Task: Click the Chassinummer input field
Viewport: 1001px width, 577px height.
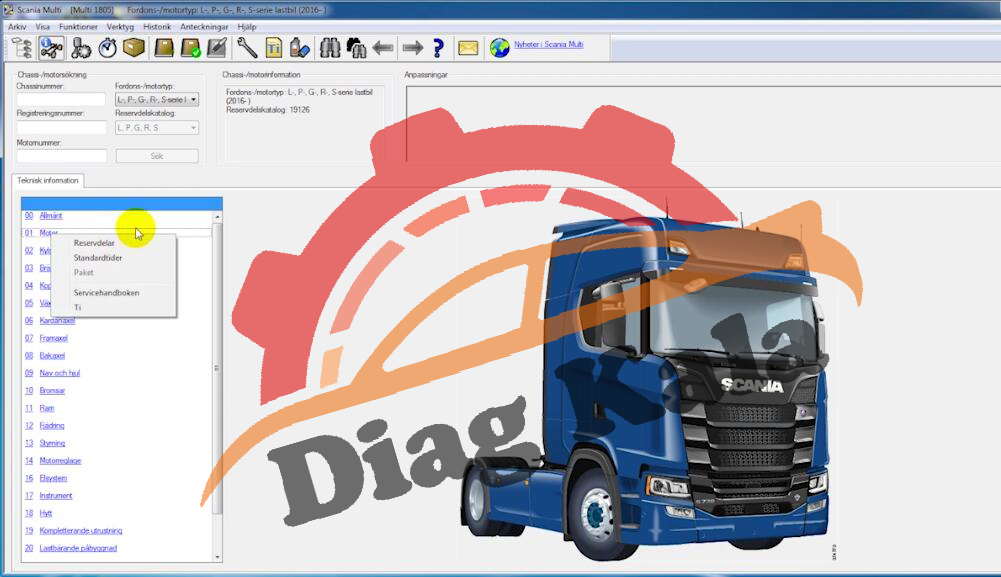Action: tap(61, 100)
